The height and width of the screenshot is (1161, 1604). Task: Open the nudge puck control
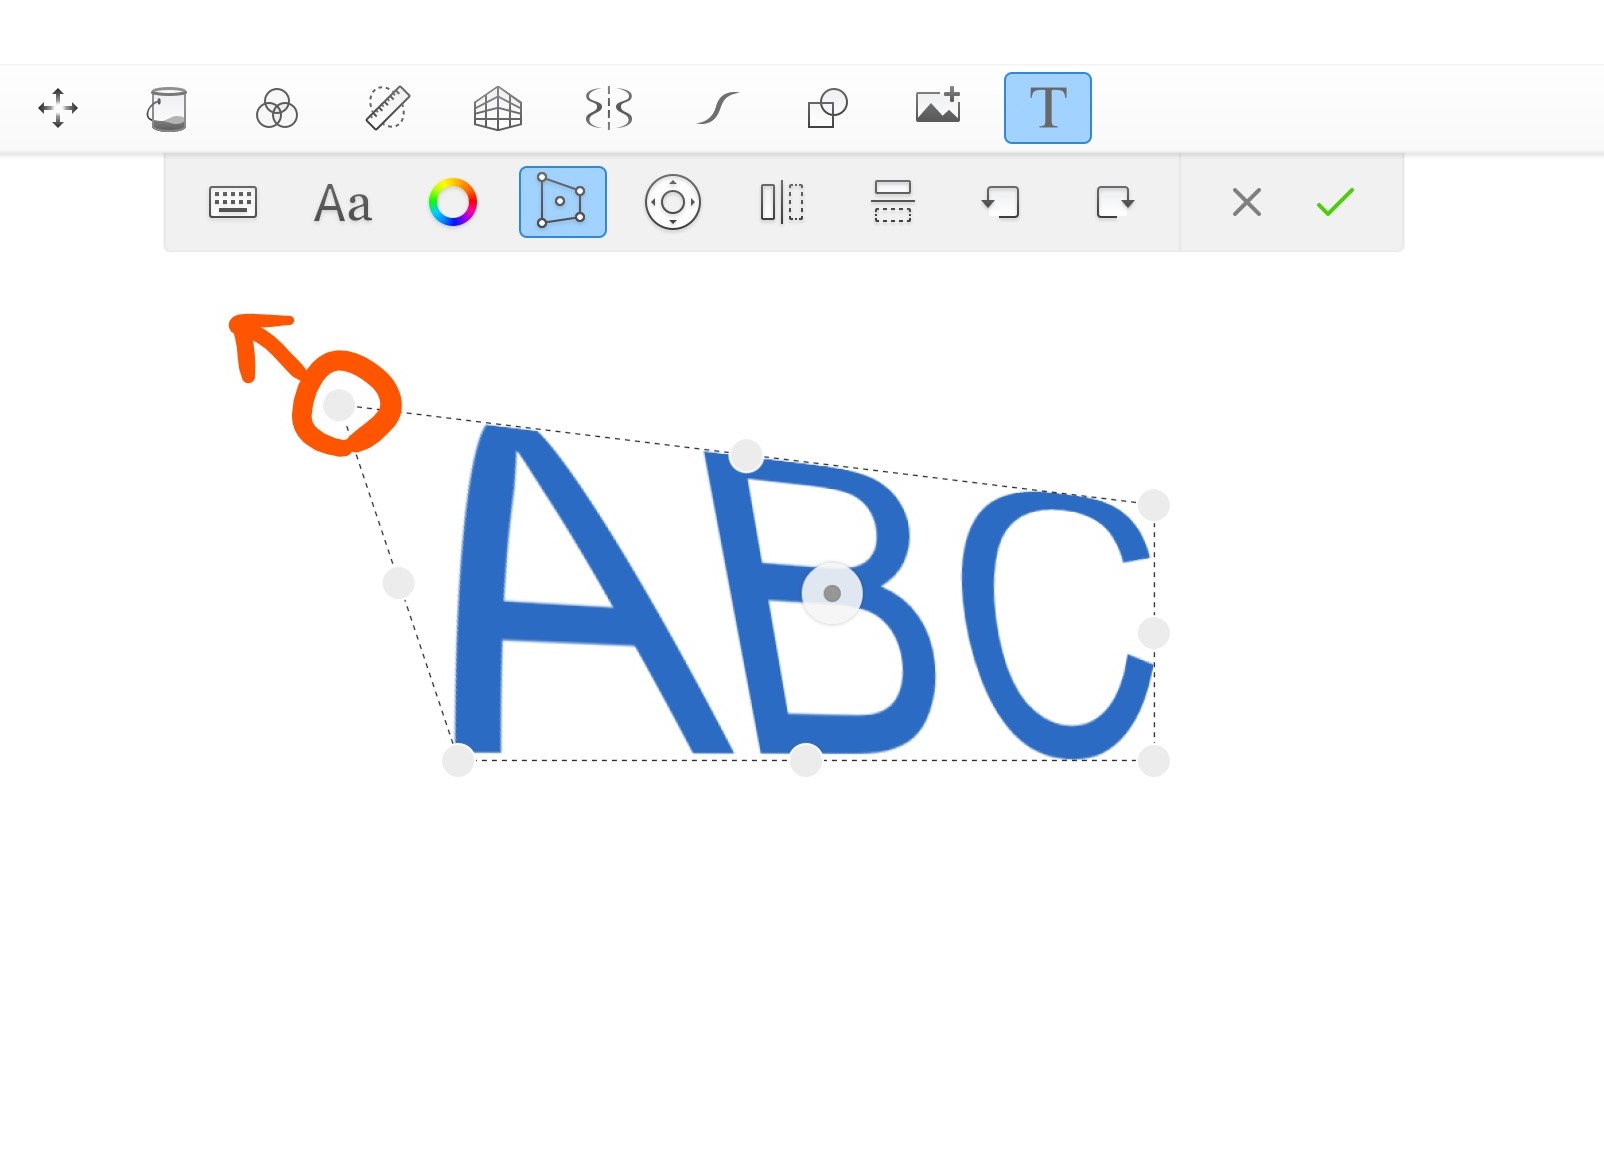673,202
